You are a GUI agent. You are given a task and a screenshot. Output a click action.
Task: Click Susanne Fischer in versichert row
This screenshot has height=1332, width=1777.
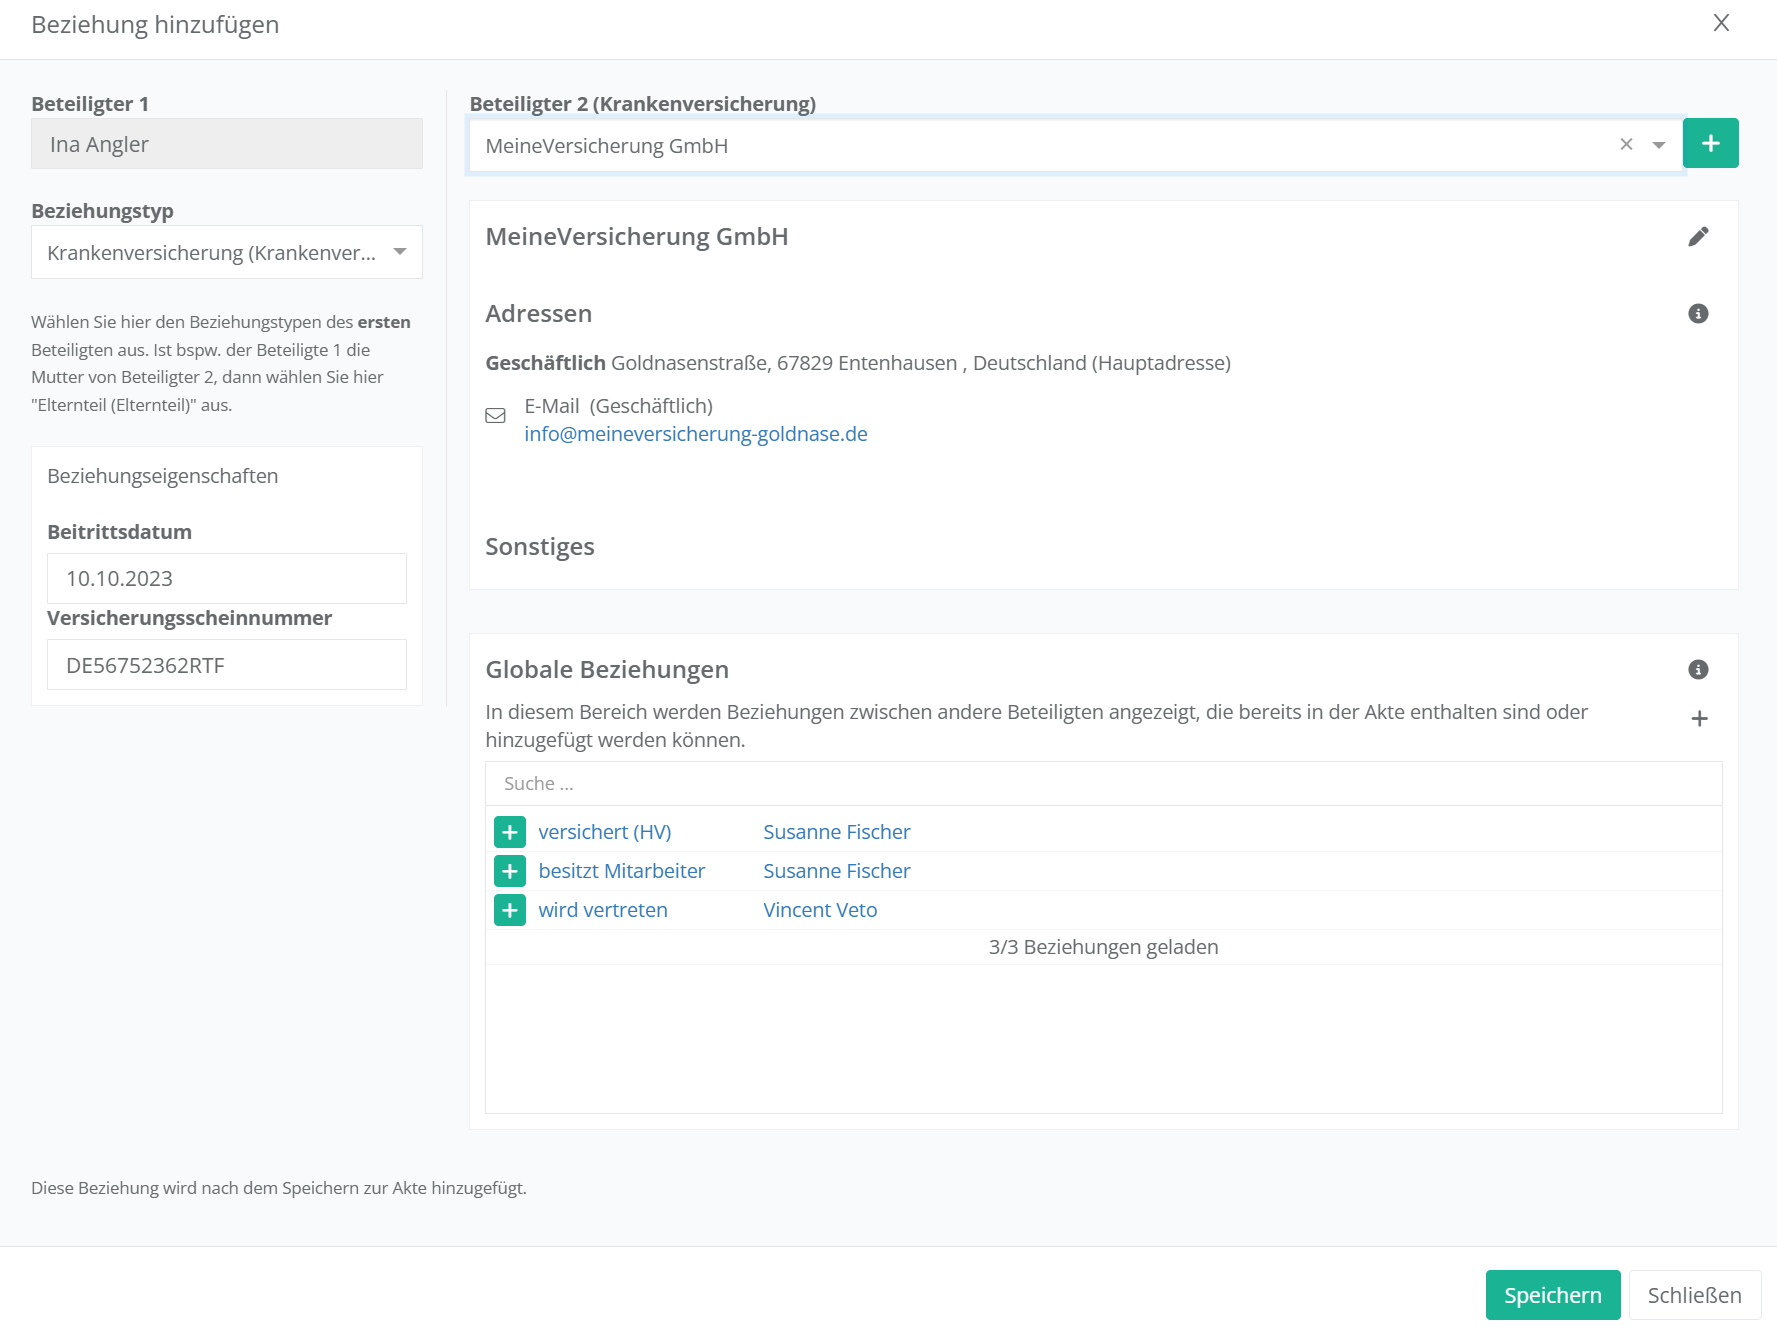(836, 832)
